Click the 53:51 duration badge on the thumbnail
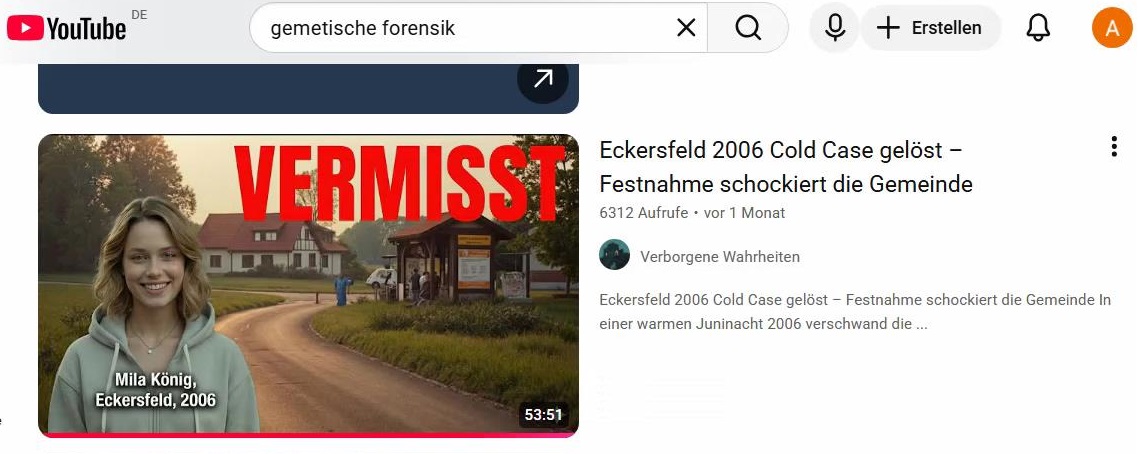This screenshot has width=1140, height=454. [544, 415]
